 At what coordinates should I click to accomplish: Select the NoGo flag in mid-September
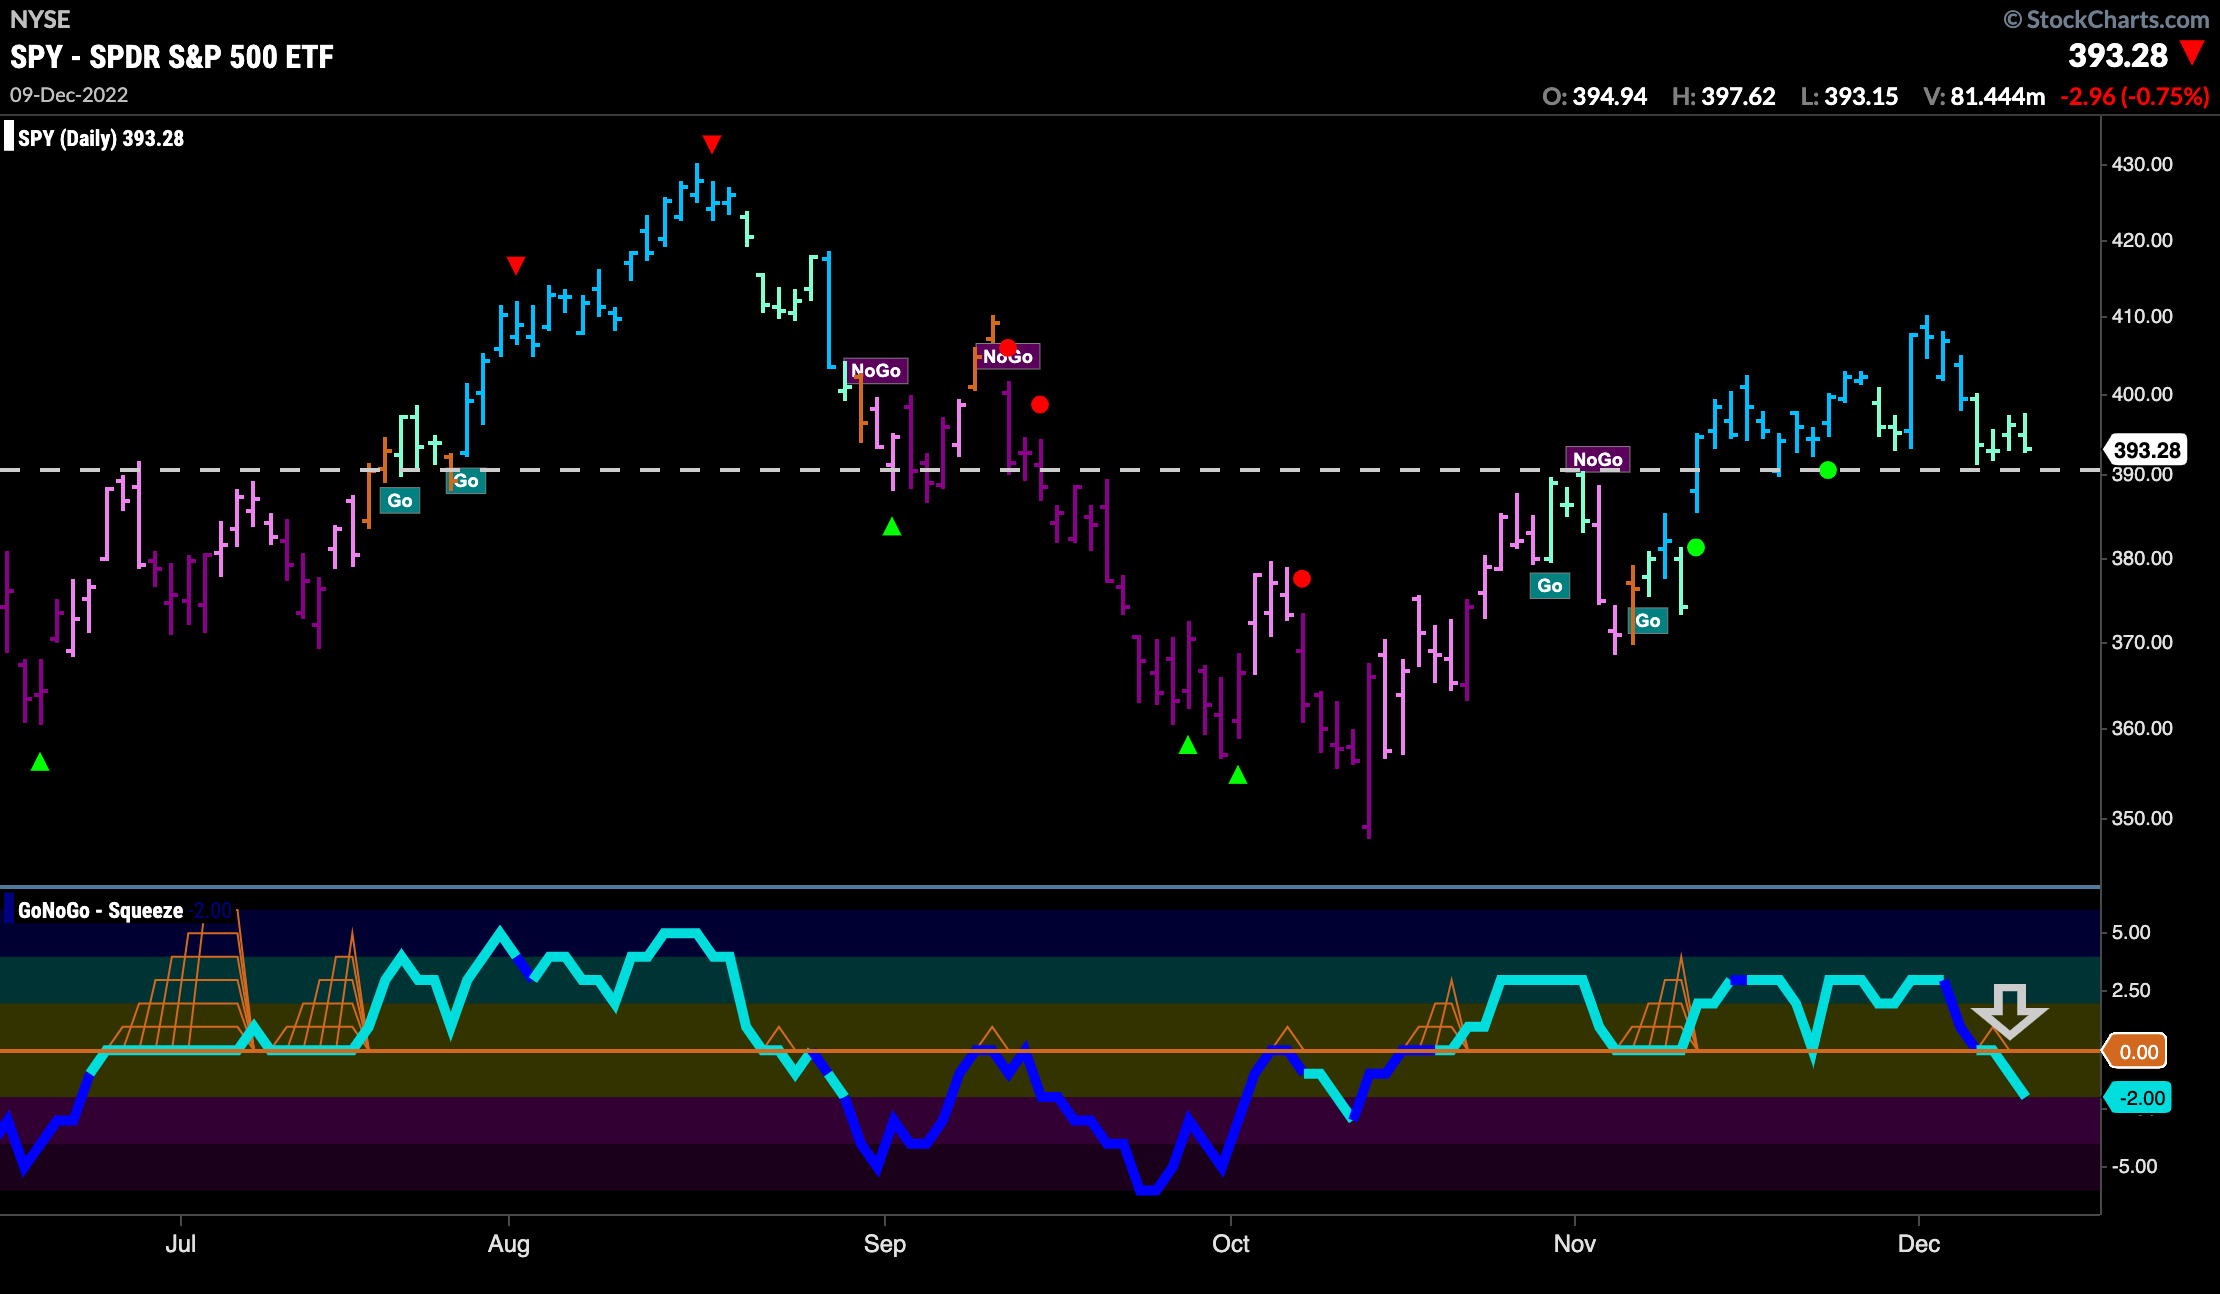coord(1008,356)
